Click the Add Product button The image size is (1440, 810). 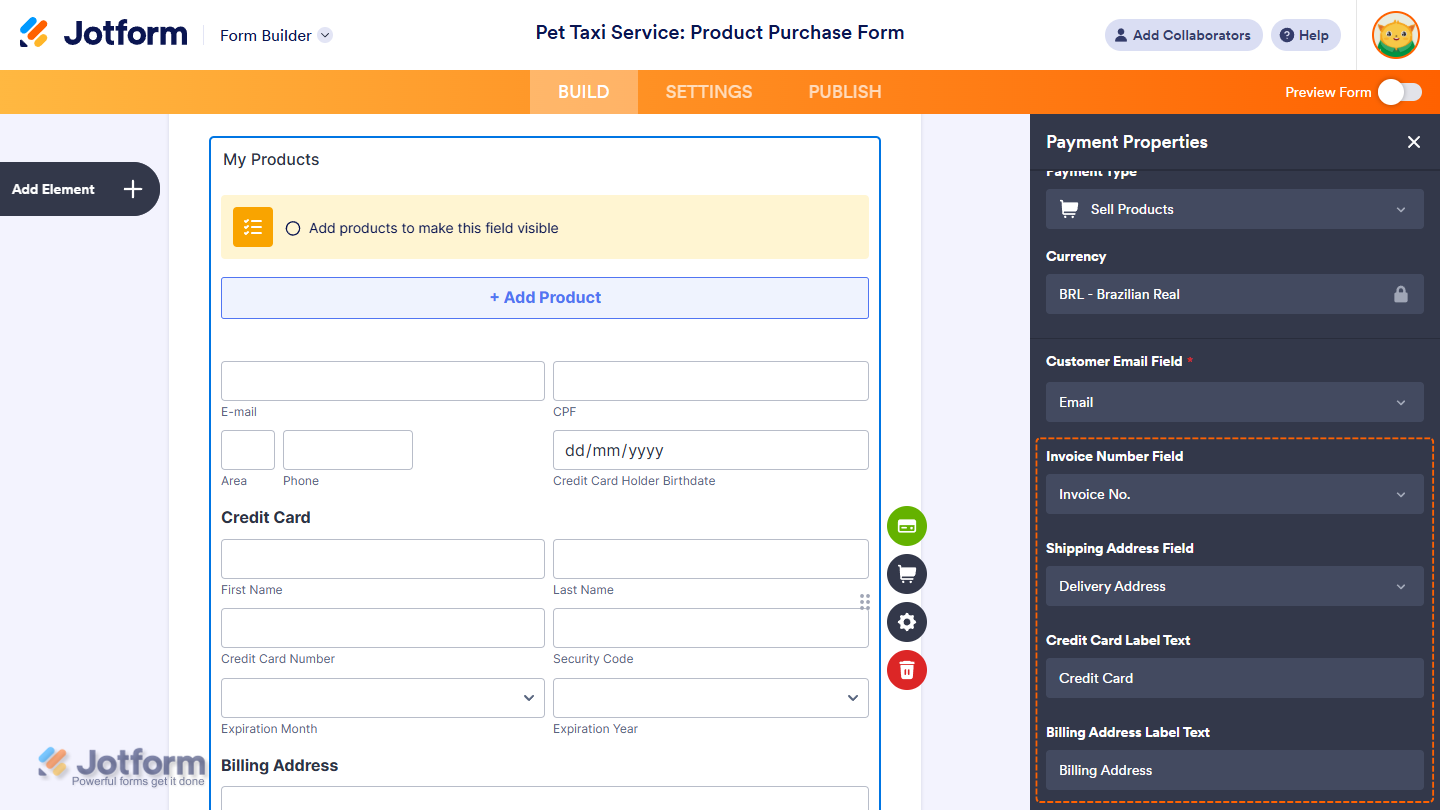tap(545, 298)
